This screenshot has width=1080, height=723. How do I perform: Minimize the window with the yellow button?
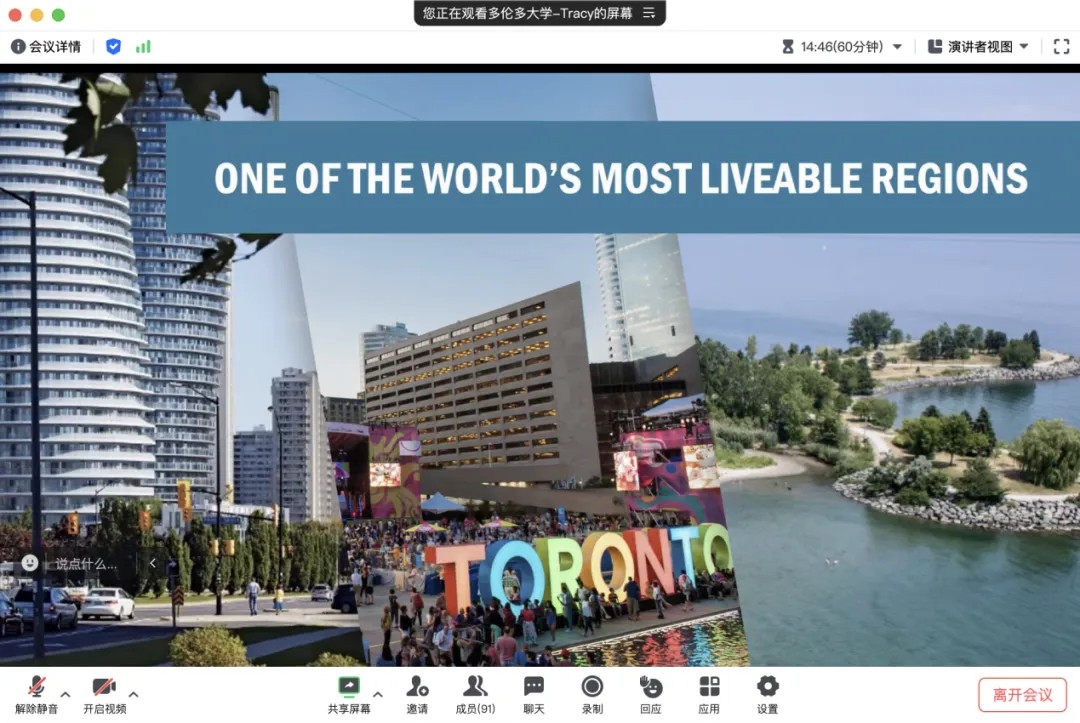pyautogui.click(x=37, y=14)
